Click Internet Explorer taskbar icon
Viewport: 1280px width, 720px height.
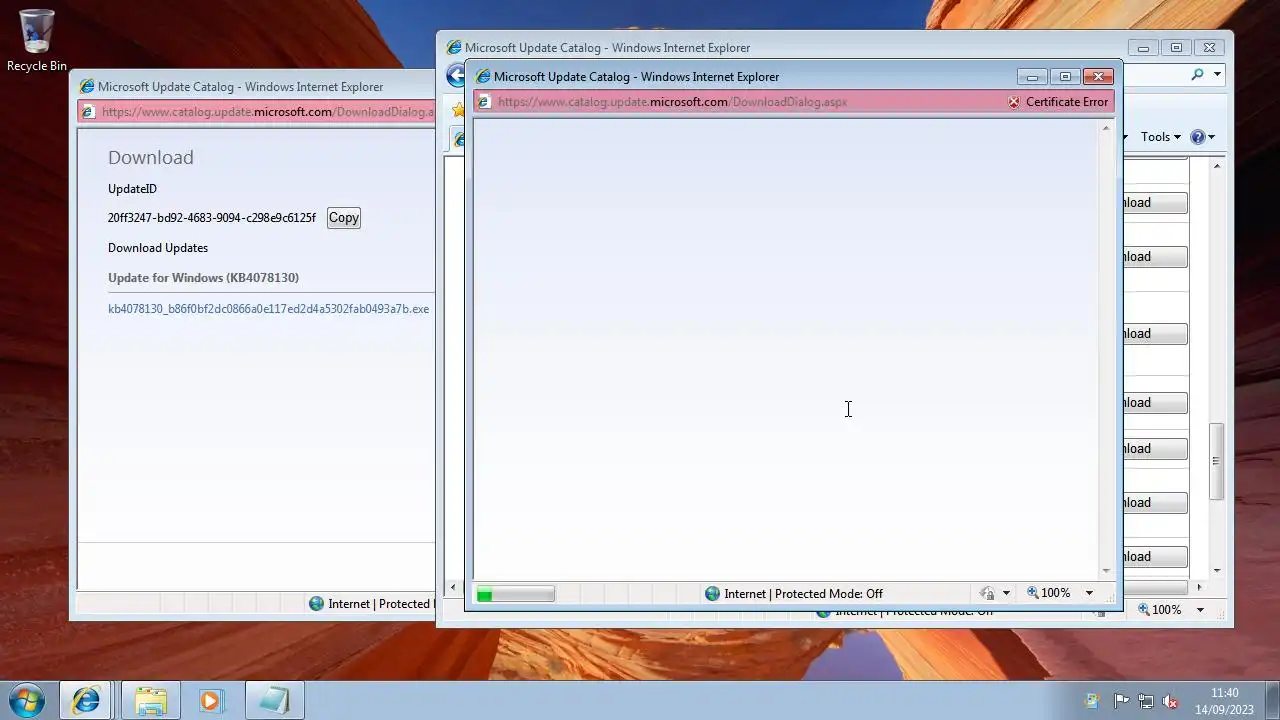pos(86,701)
